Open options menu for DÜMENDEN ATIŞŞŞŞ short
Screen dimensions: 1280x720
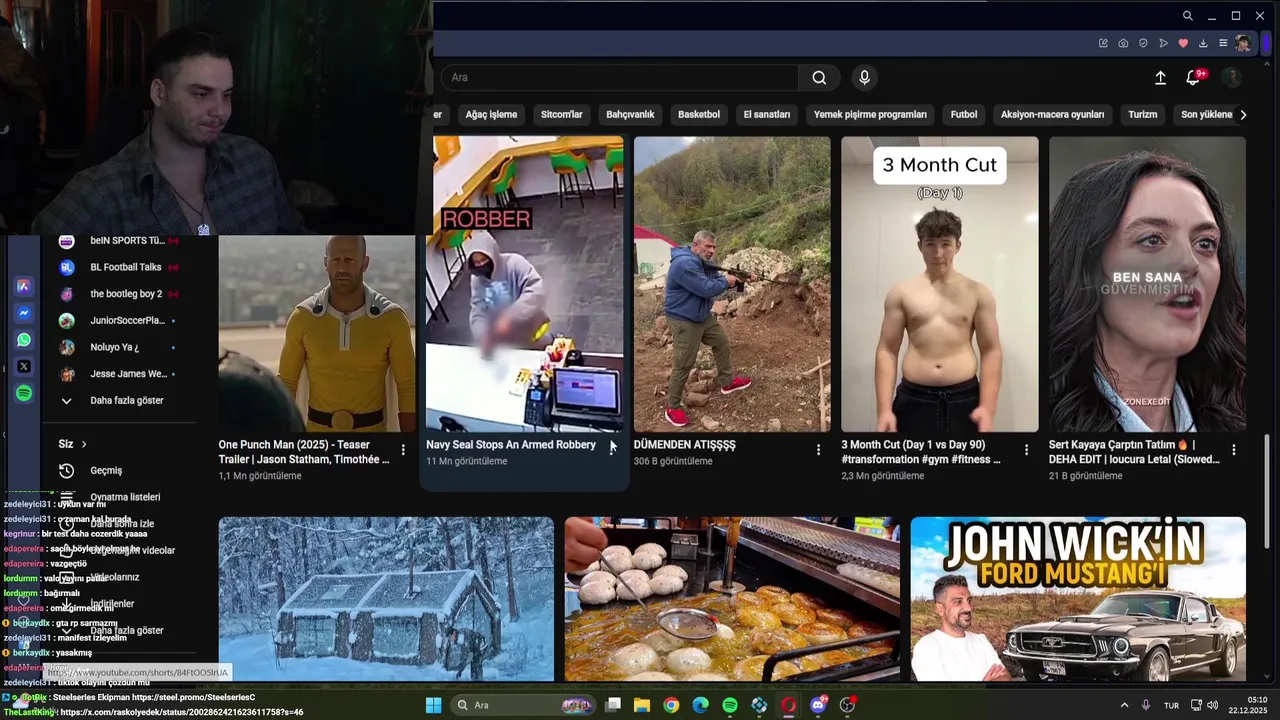(x=818, y=450)
